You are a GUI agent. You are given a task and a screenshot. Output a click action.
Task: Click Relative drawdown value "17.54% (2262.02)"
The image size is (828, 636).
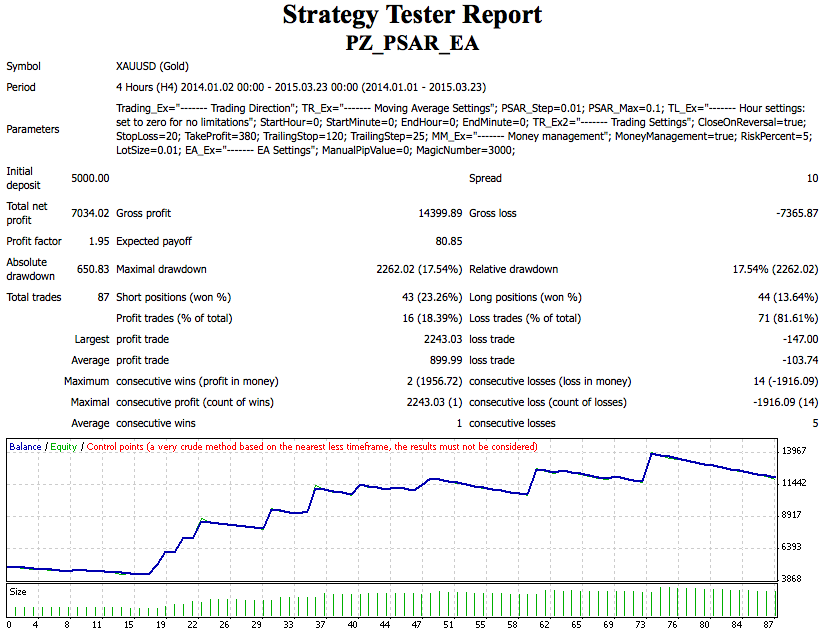775,269
